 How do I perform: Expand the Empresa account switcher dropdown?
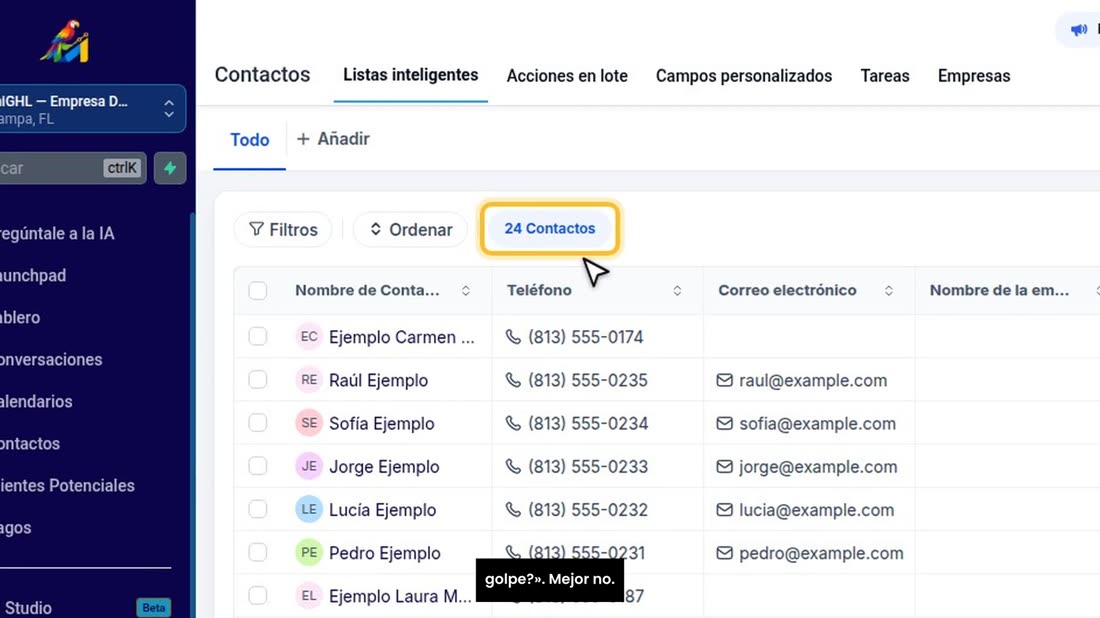pyautogui.click(x=91, y=109)
